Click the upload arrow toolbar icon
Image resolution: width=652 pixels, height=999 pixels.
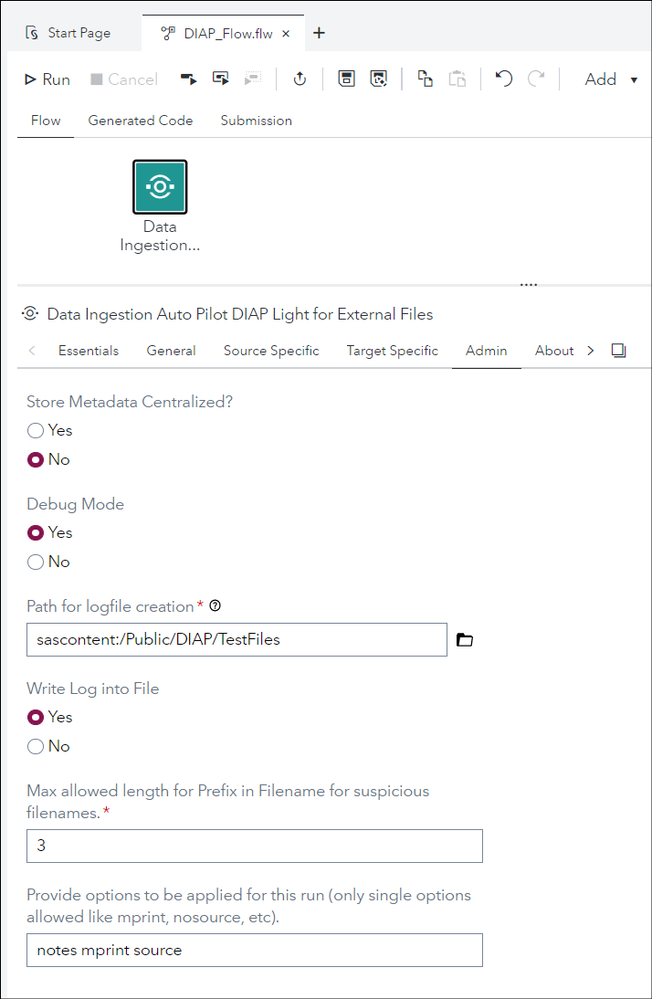point(299,79)
